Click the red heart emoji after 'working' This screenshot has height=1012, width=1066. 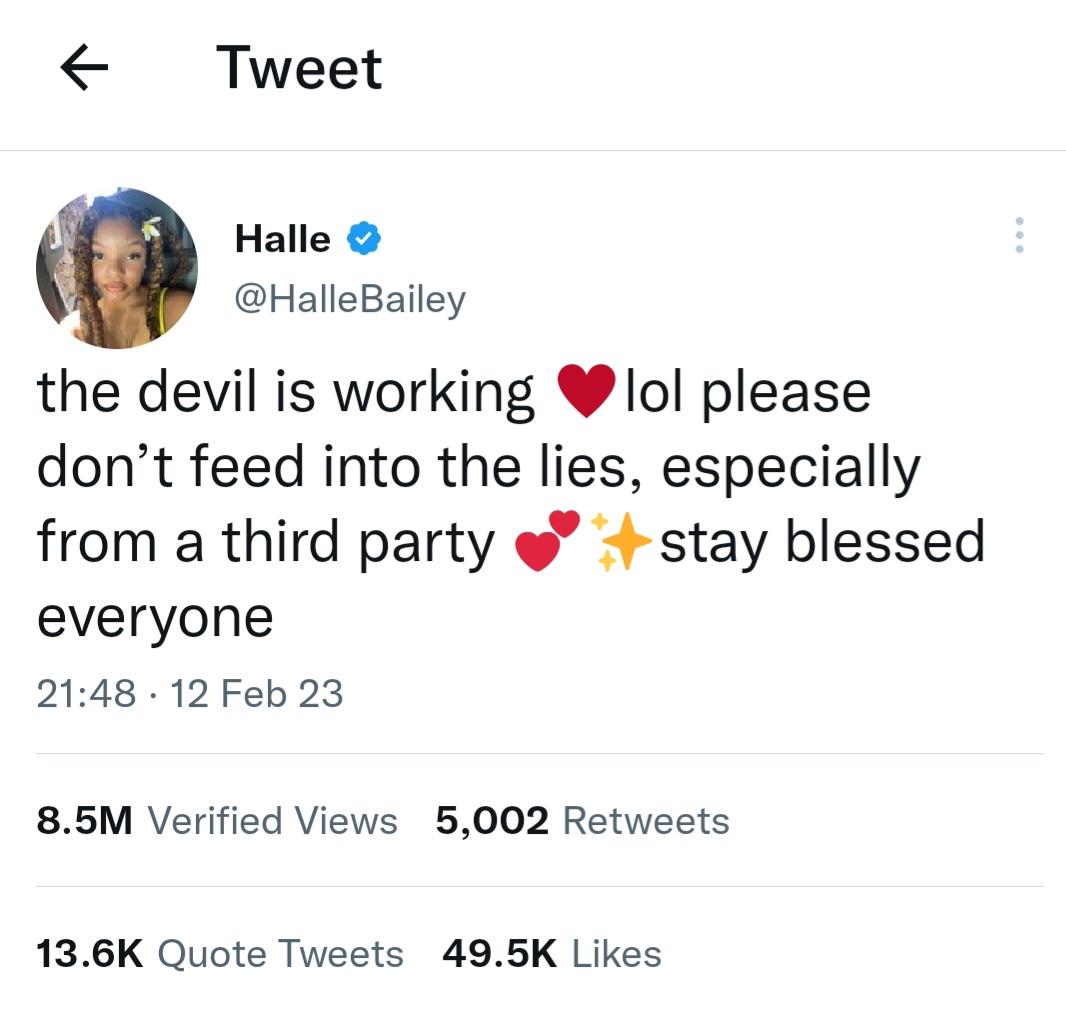click(582, 392)
